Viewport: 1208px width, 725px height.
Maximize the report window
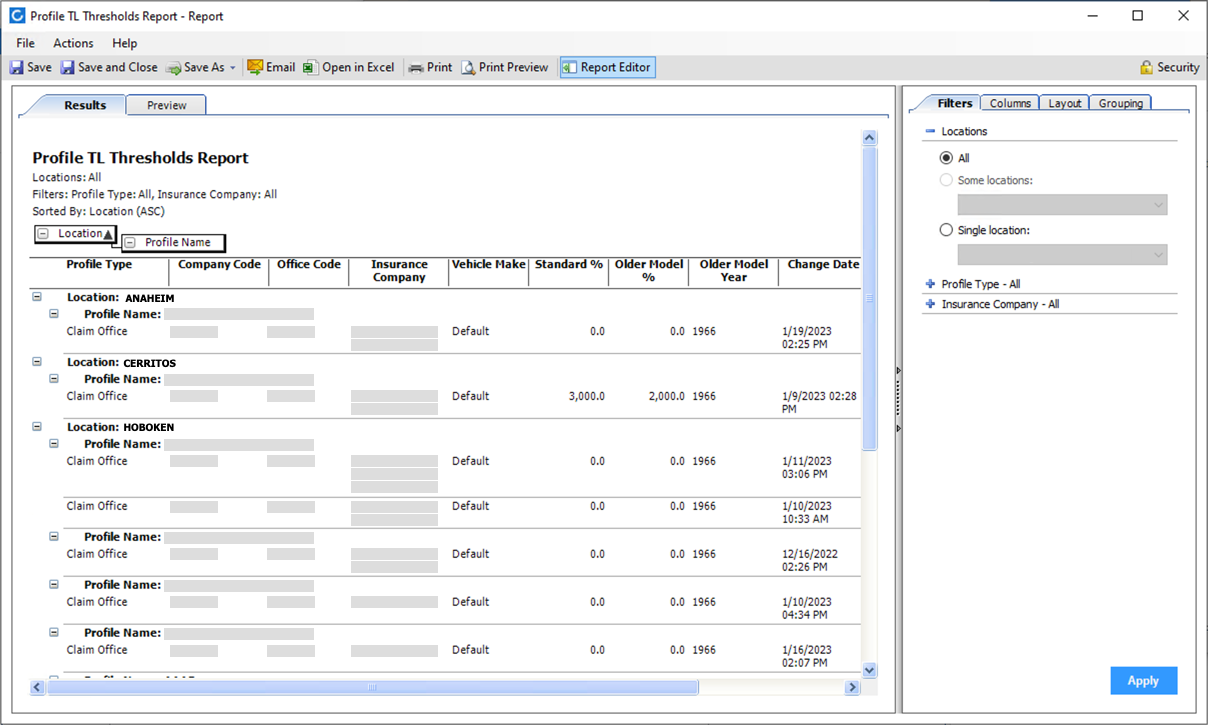click(x=1138, y=16)
